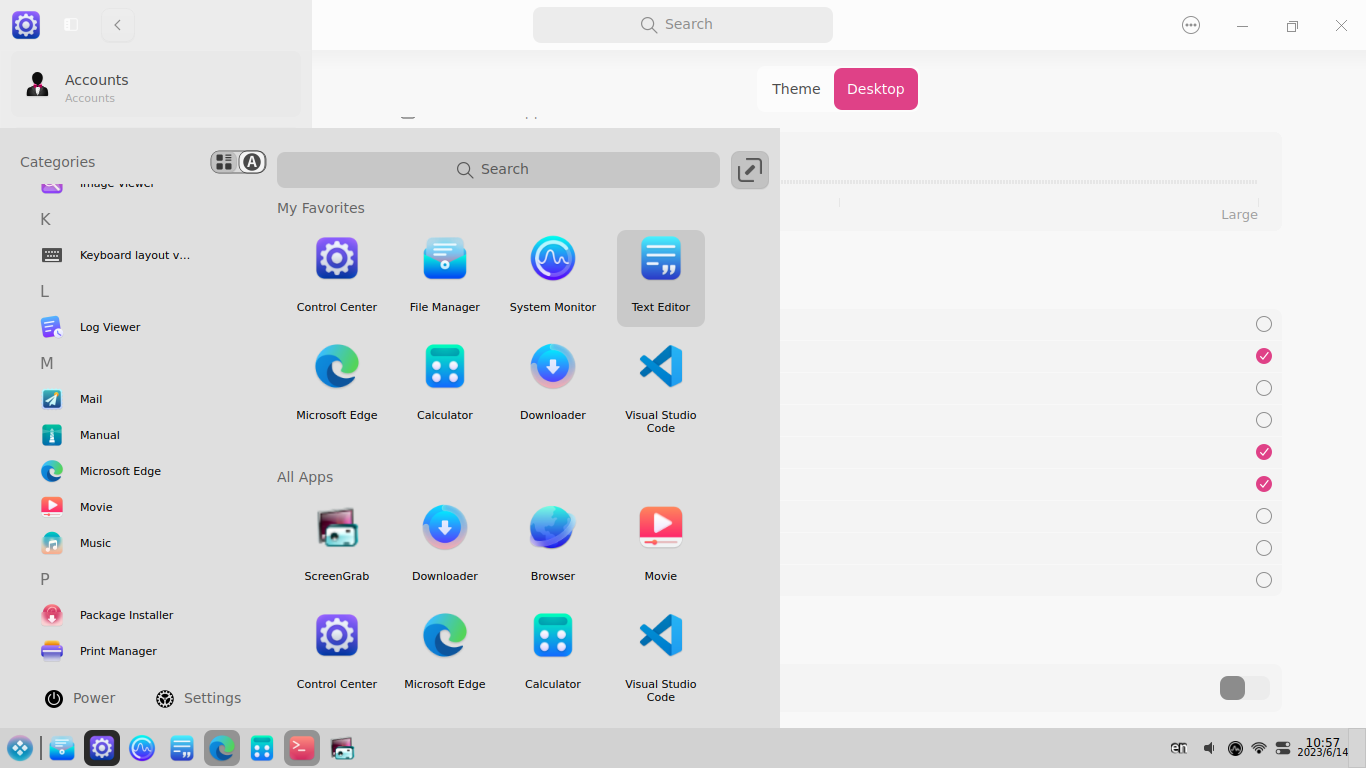Open Downloader under All Apps

tap(444, 540)
